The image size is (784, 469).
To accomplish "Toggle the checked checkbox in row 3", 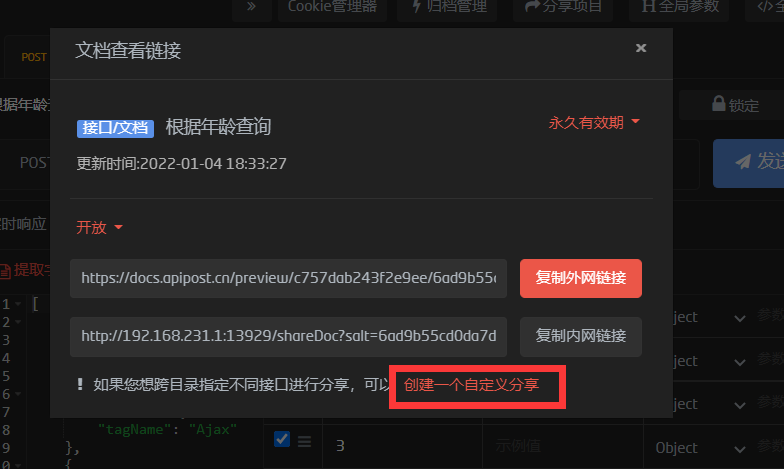I will [282, 439].
